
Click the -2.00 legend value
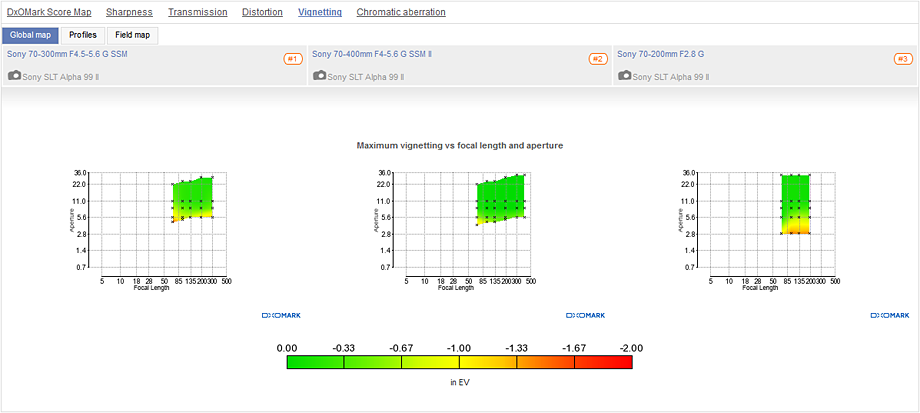click(631, 348)
